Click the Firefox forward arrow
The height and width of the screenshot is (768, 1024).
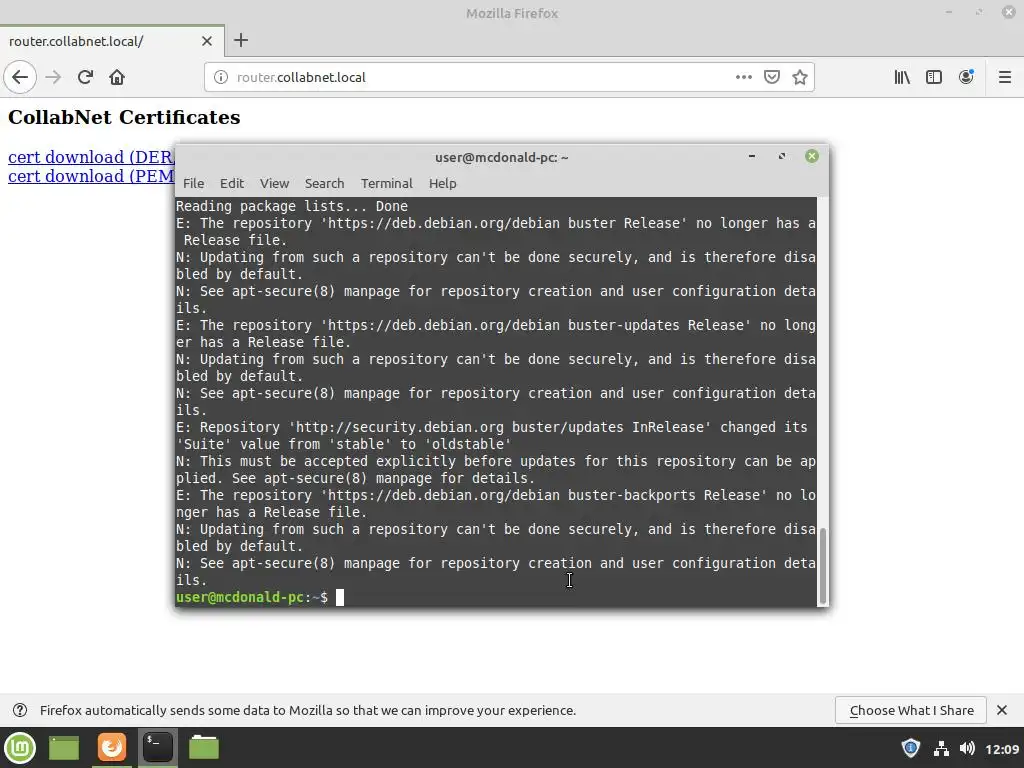(53, 77)
